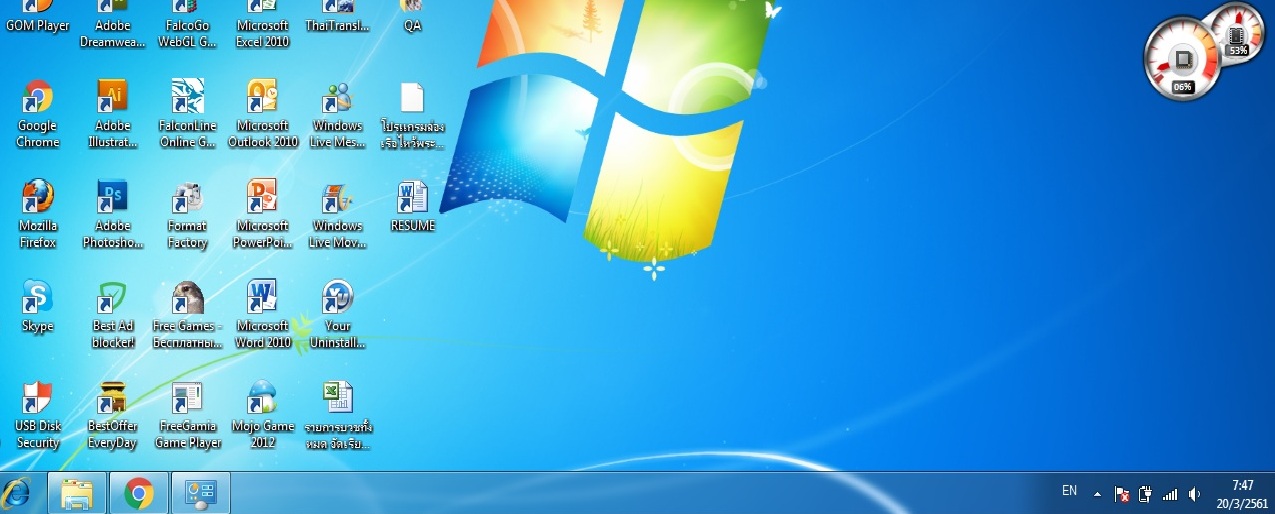Viewport: 1275px width, 514px height.
Task: Click the CPU meter gadget showing 06%
Action: point(1183,60)
